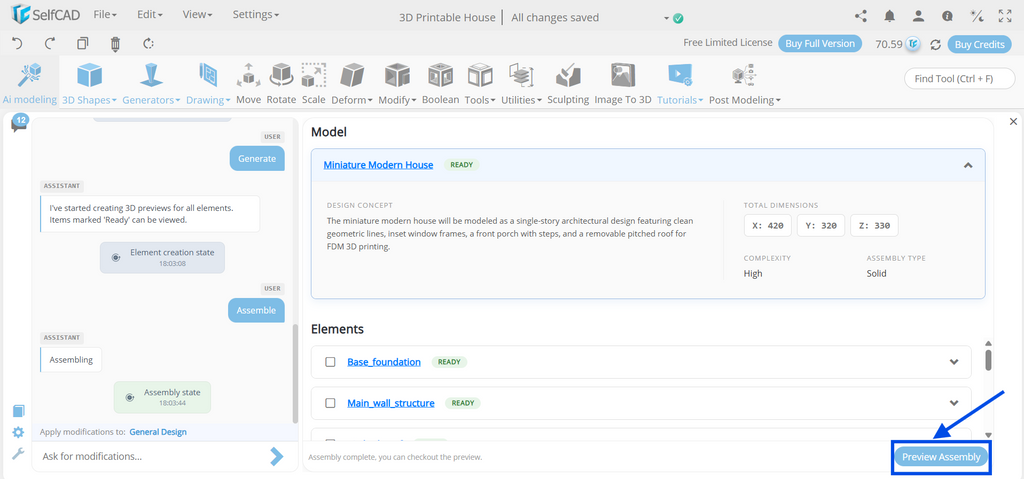Toggle fullscreen mode
The height and width of the screenshot is (479, 1024).
[x=1005, y=16]
